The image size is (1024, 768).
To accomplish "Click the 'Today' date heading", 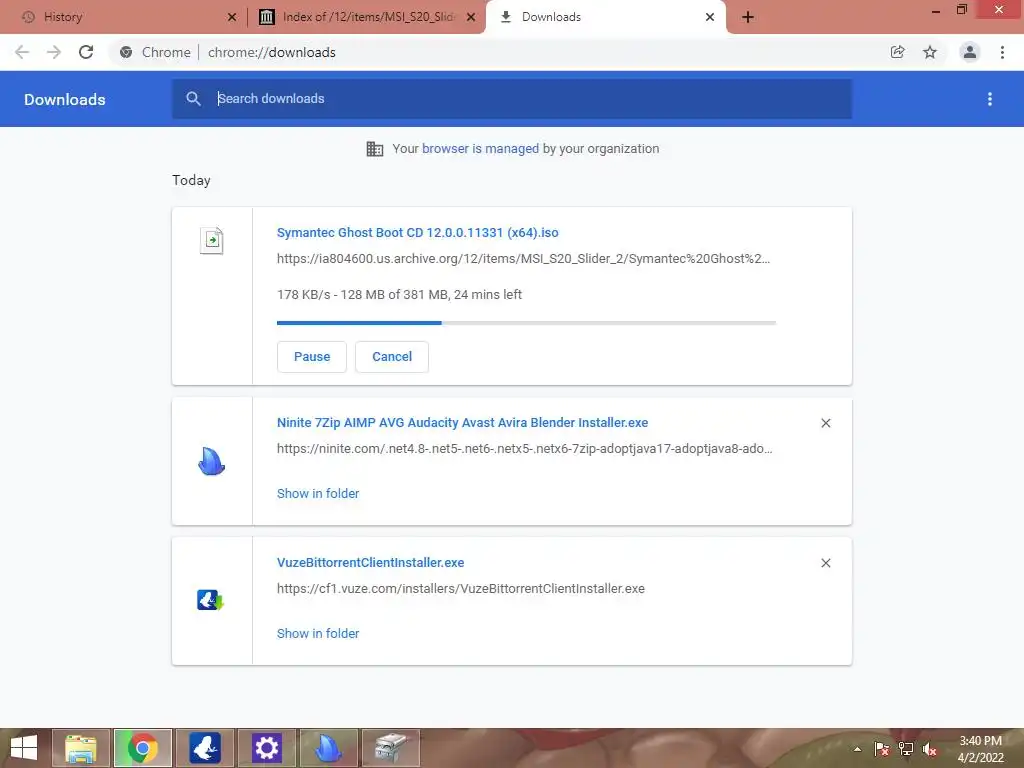I will (x=191, y=180).
